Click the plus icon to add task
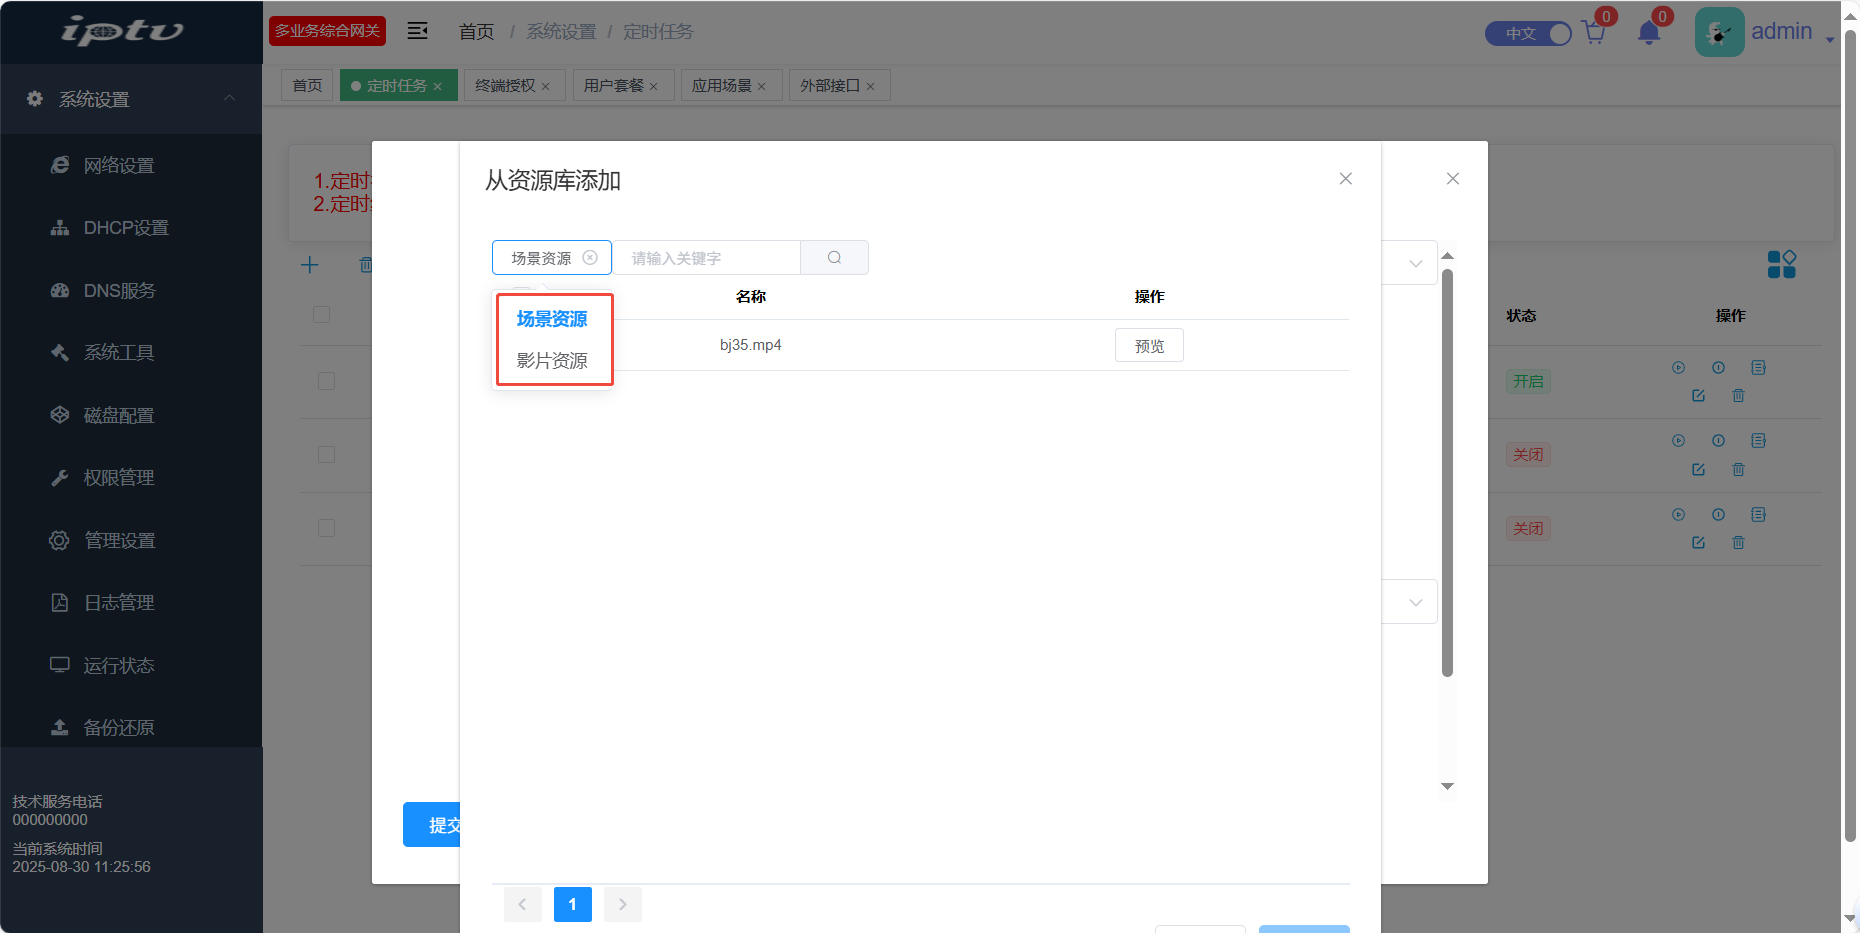Image resolution: width=1860 pixels, height=933 pixels. point(310,265)
